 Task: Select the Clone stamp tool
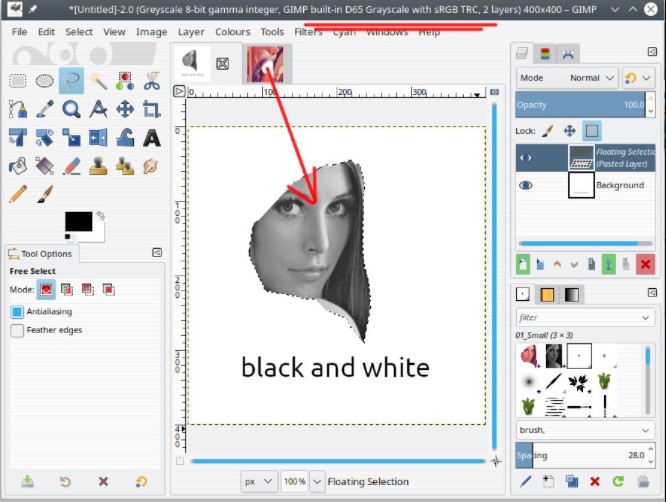coord(98,166)
